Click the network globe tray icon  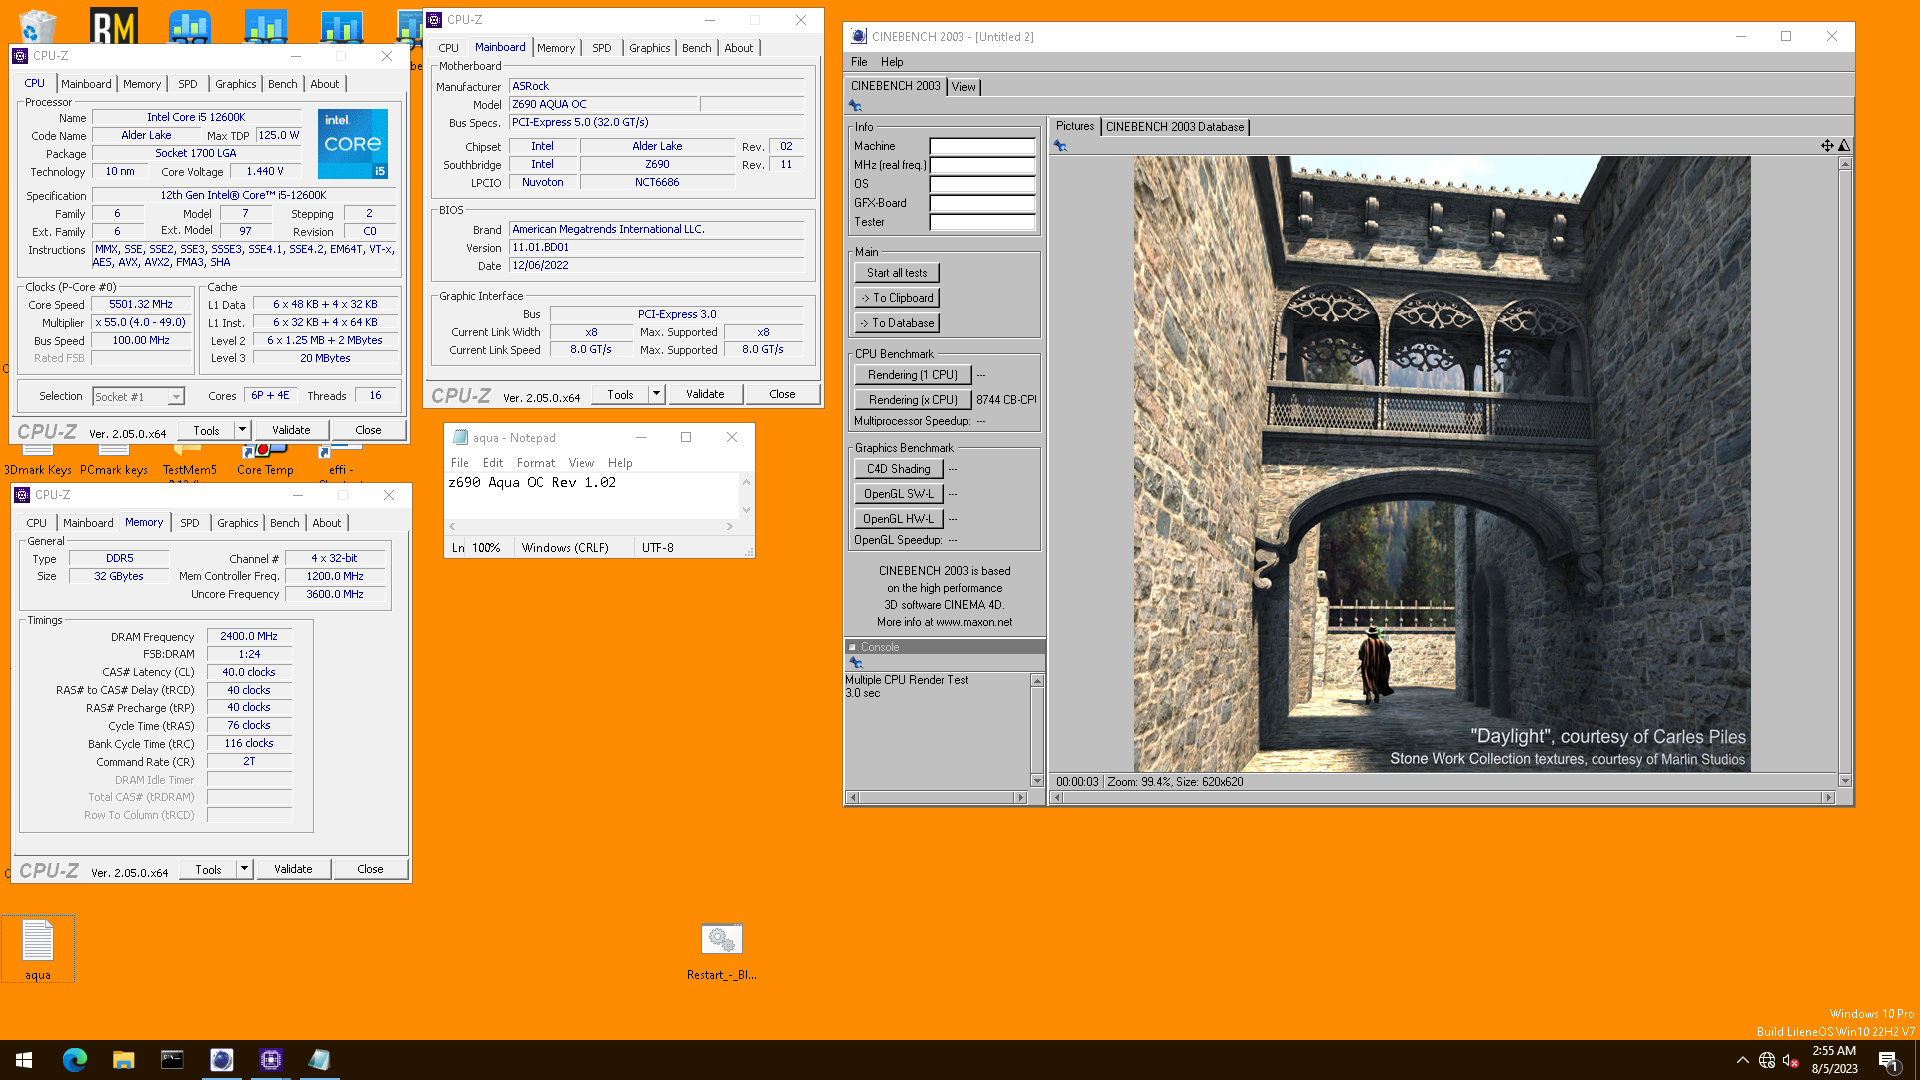click(1766, 1060)
